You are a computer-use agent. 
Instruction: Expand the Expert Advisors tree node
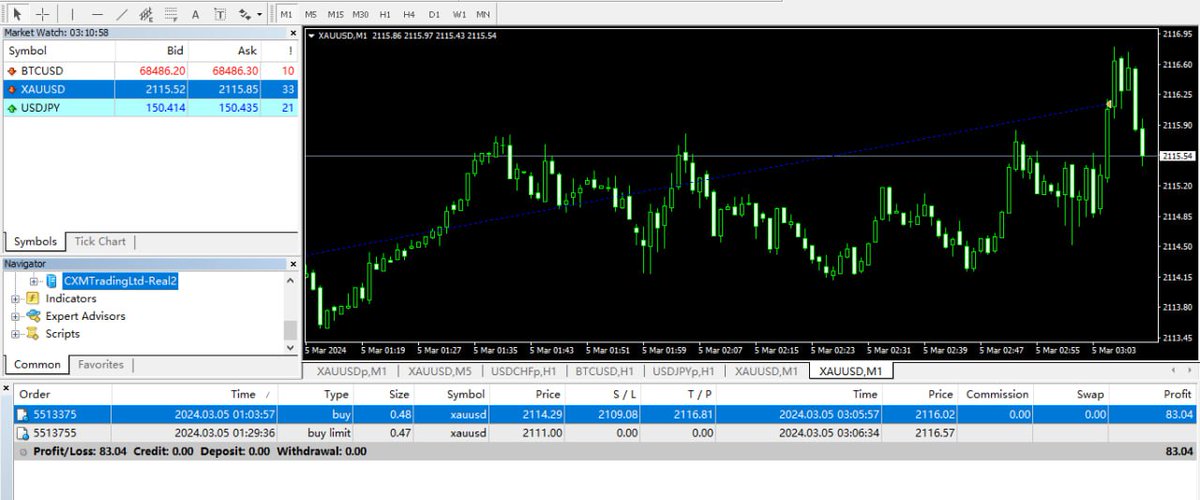(x=15, y=316)
